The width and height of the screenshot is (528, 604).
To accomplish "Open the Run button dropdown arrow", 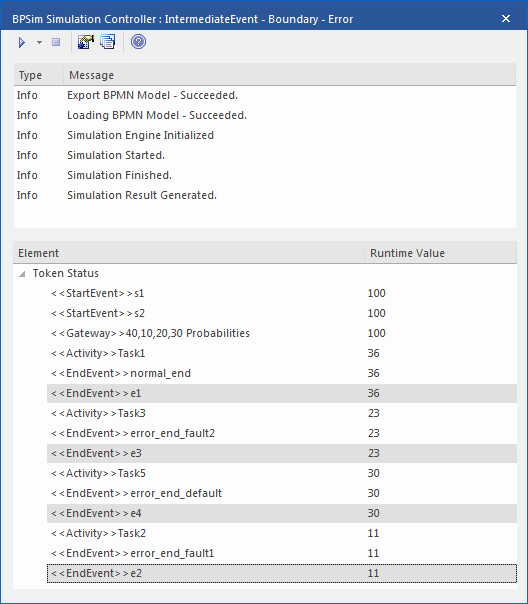I will coord(39,42).
